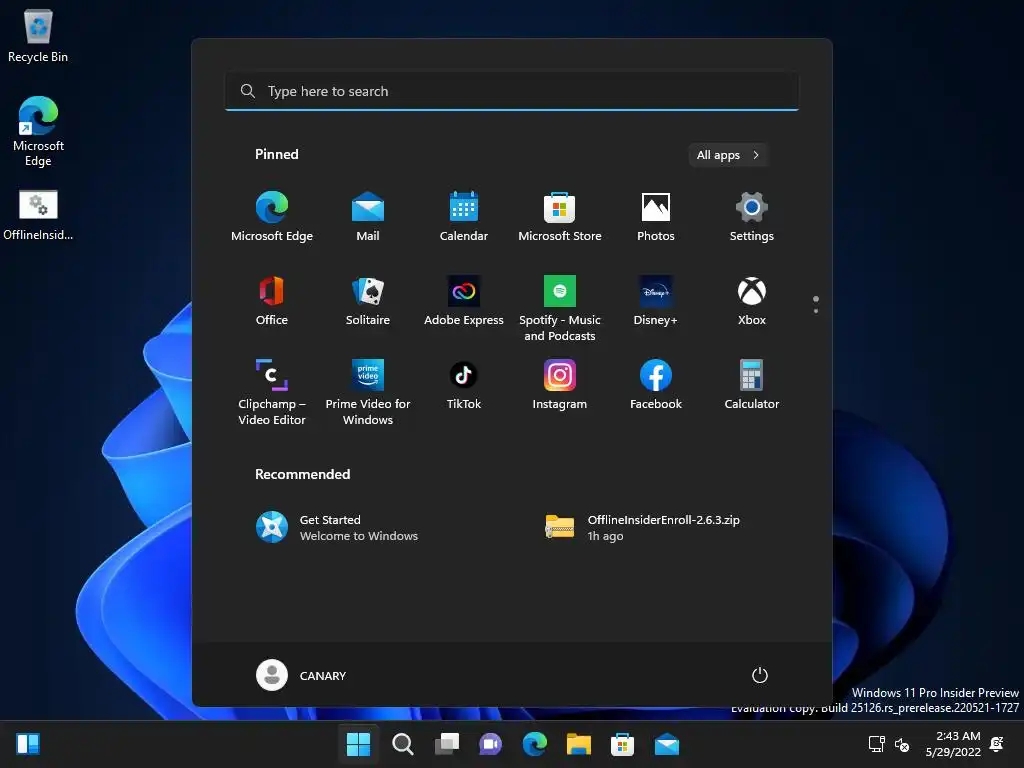Click the Type here to search field
Image resolution: width=1024 pixels, height=768 pixels.
[x=511, y=91]
